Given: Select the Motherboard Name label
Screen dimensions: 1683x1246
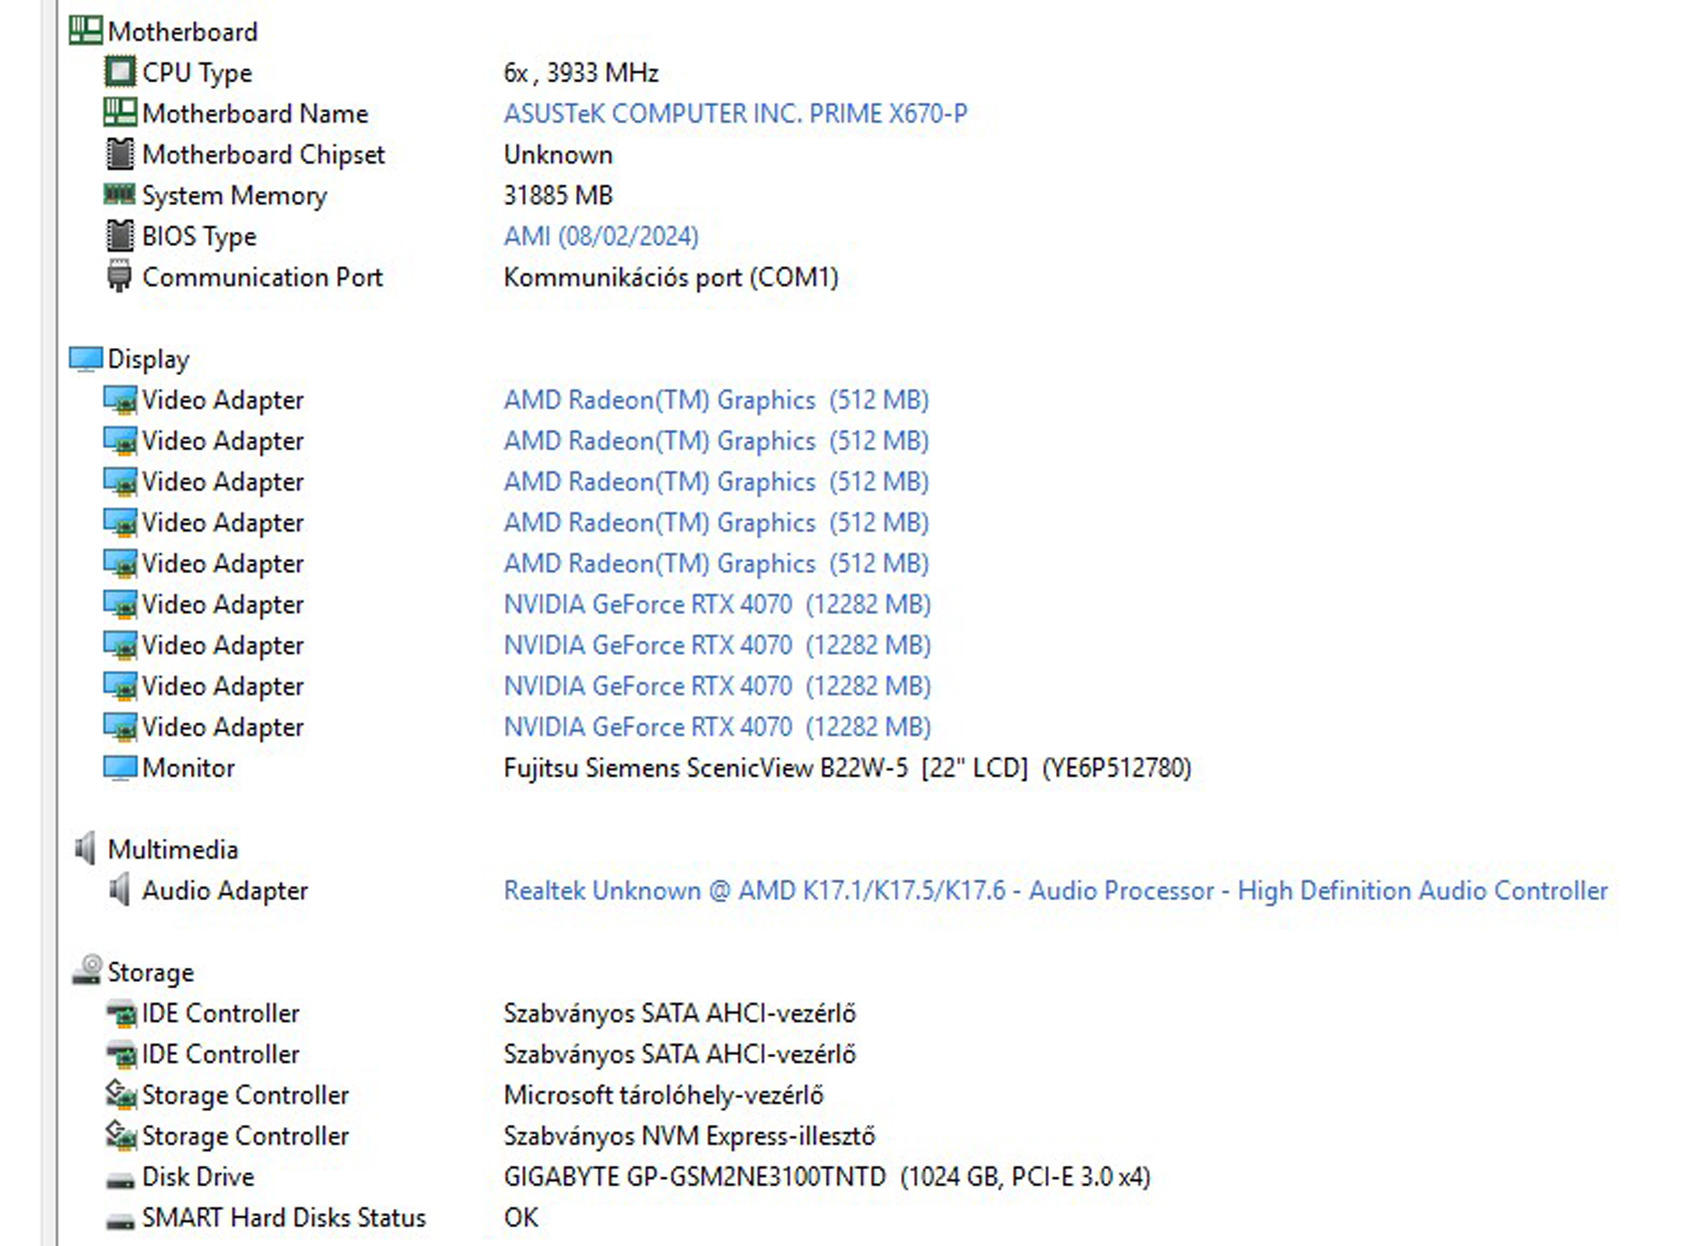Looking at the screenshot, I should click(x=255, y=113).
